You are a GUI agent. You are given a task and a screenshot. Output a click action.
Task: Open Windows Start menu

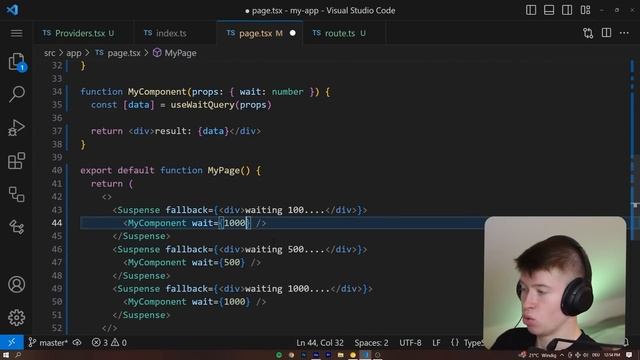click(6, 355)
